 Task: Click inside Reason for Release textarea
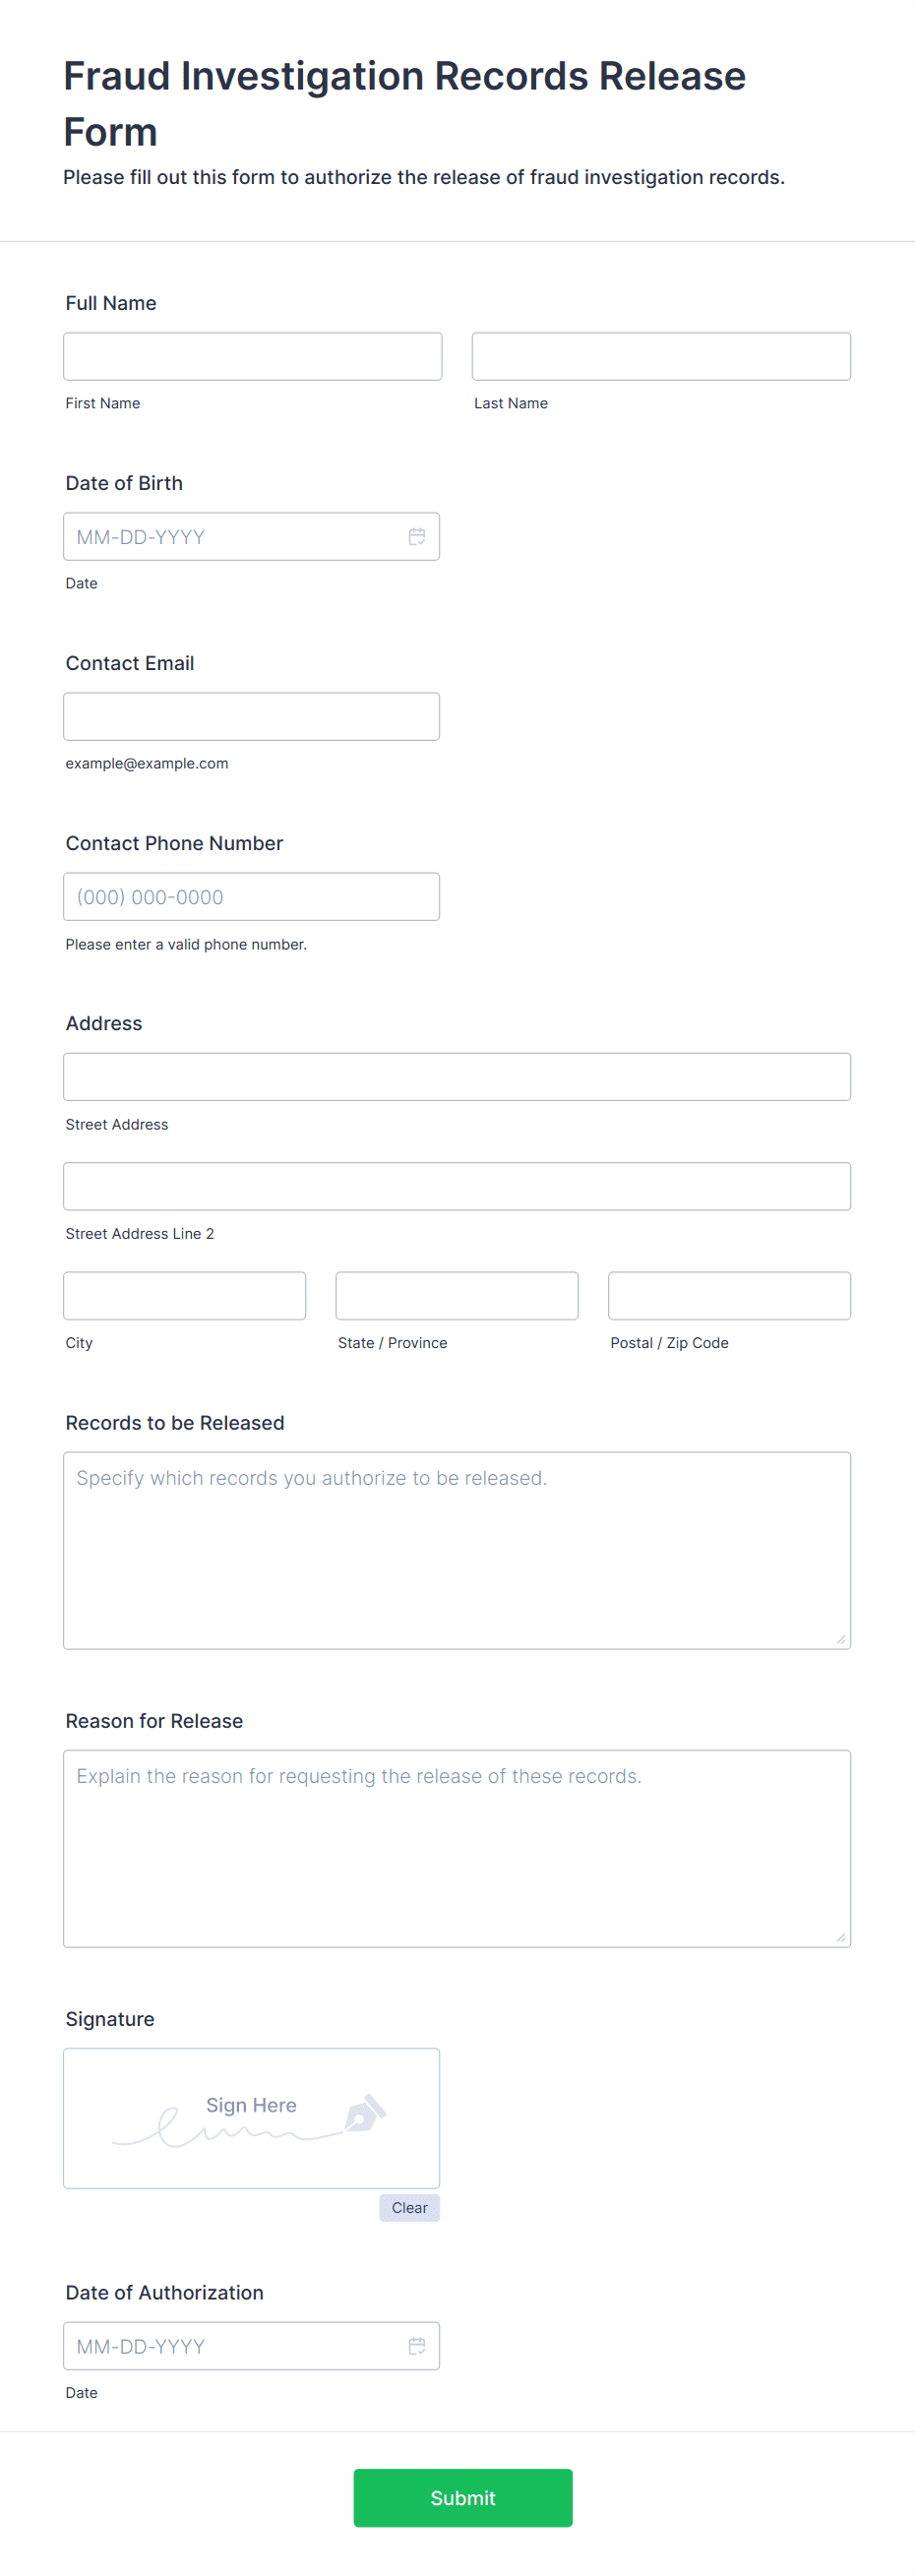pos(457,1849)
